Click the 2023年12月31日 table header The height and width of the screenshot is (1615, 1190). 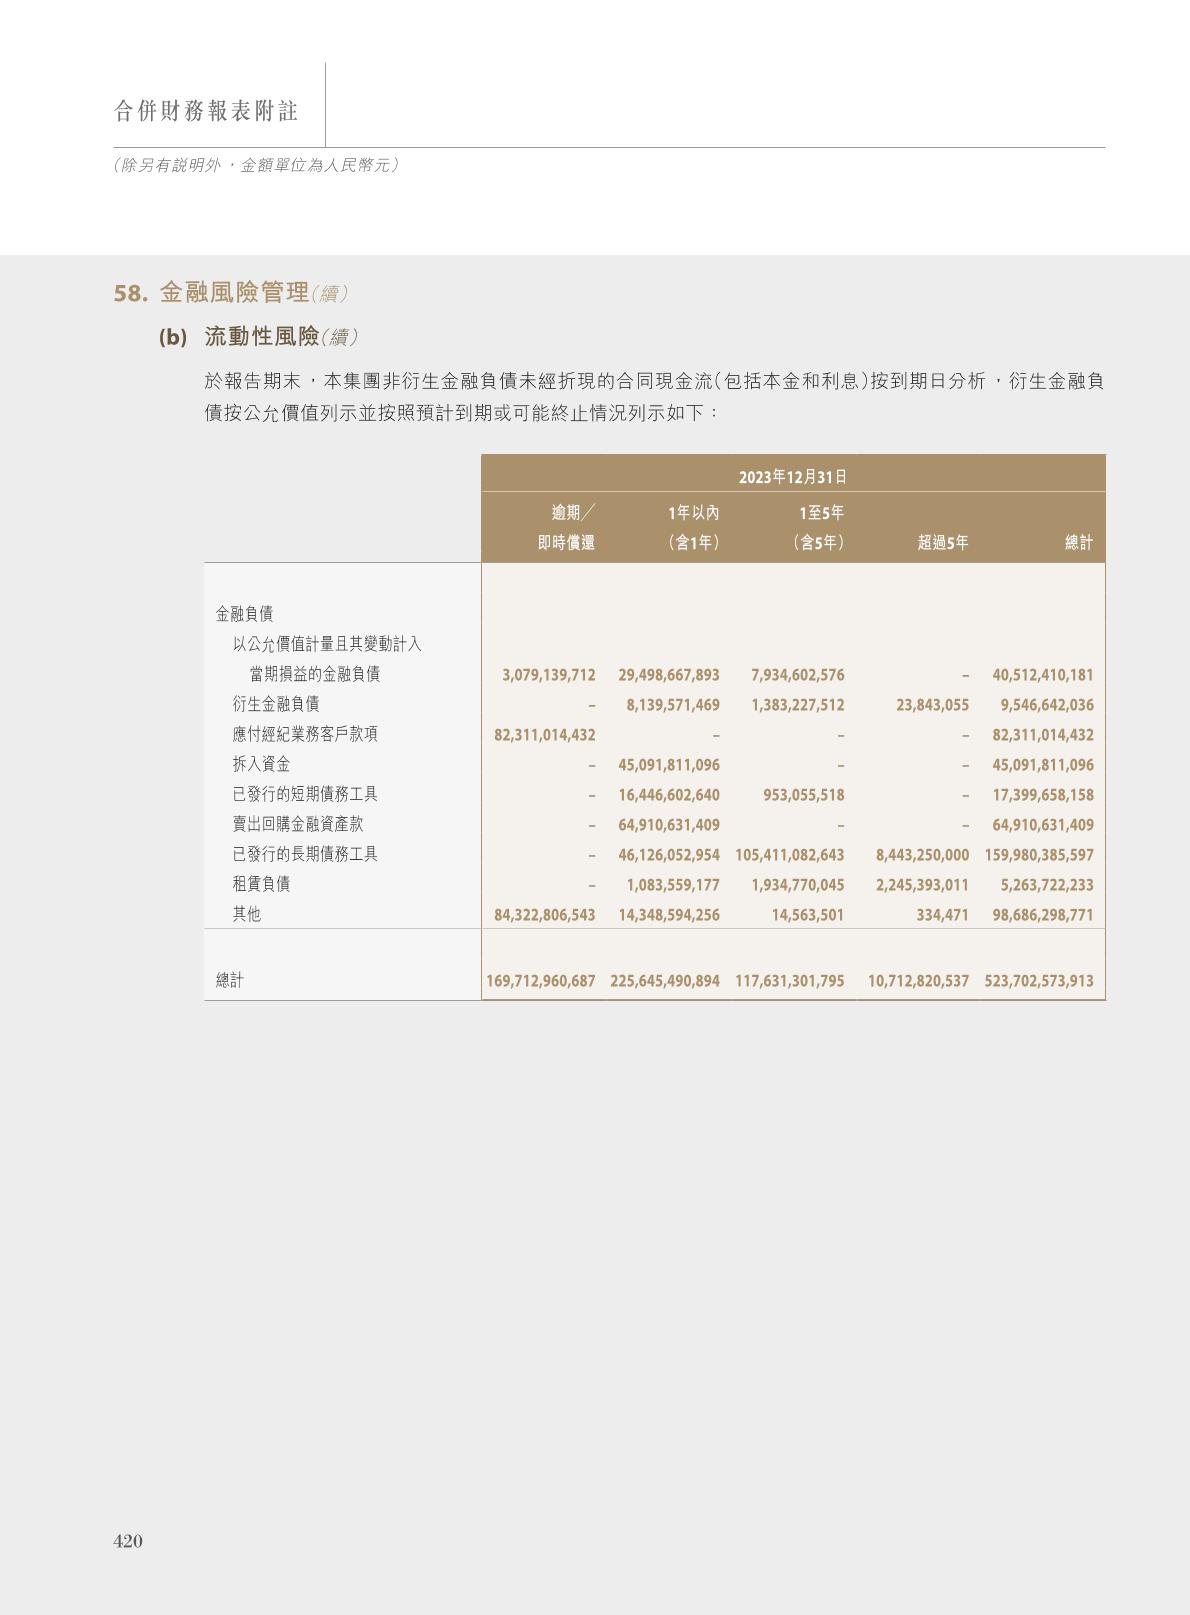tap(792, 477)
